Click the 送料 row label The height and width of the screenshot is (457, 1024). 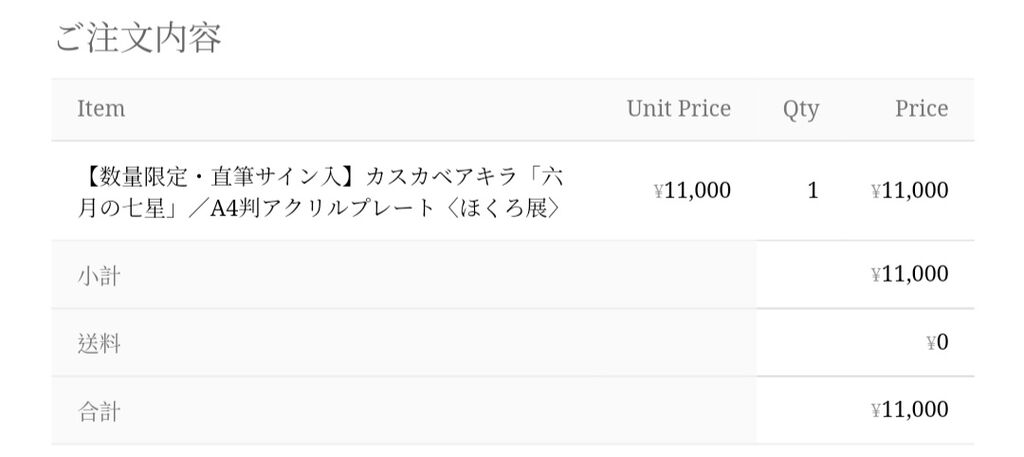[99, 343]
